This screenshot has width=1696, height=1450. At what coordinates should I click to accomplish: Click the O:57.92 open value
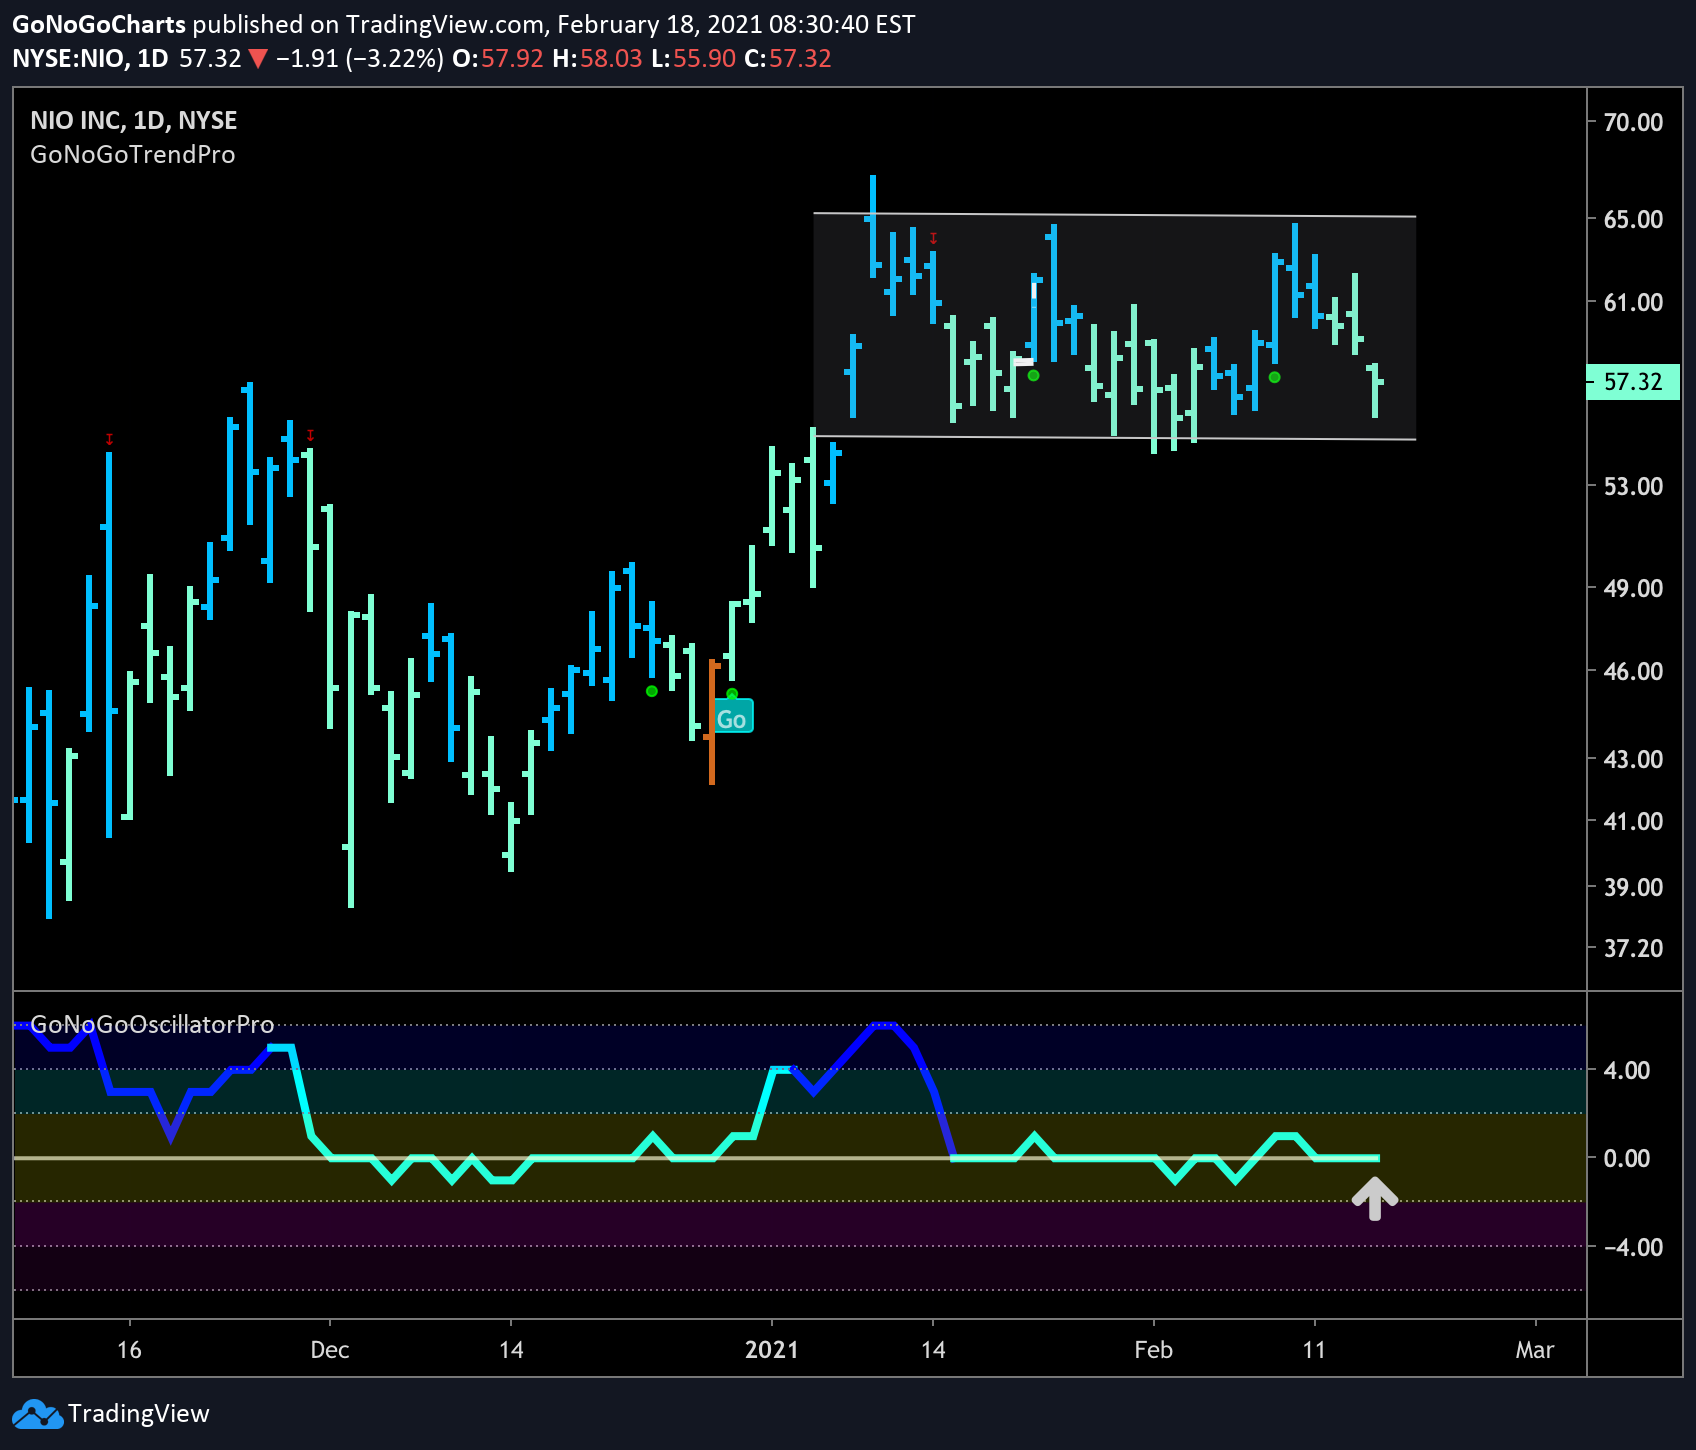click(498, 59)
